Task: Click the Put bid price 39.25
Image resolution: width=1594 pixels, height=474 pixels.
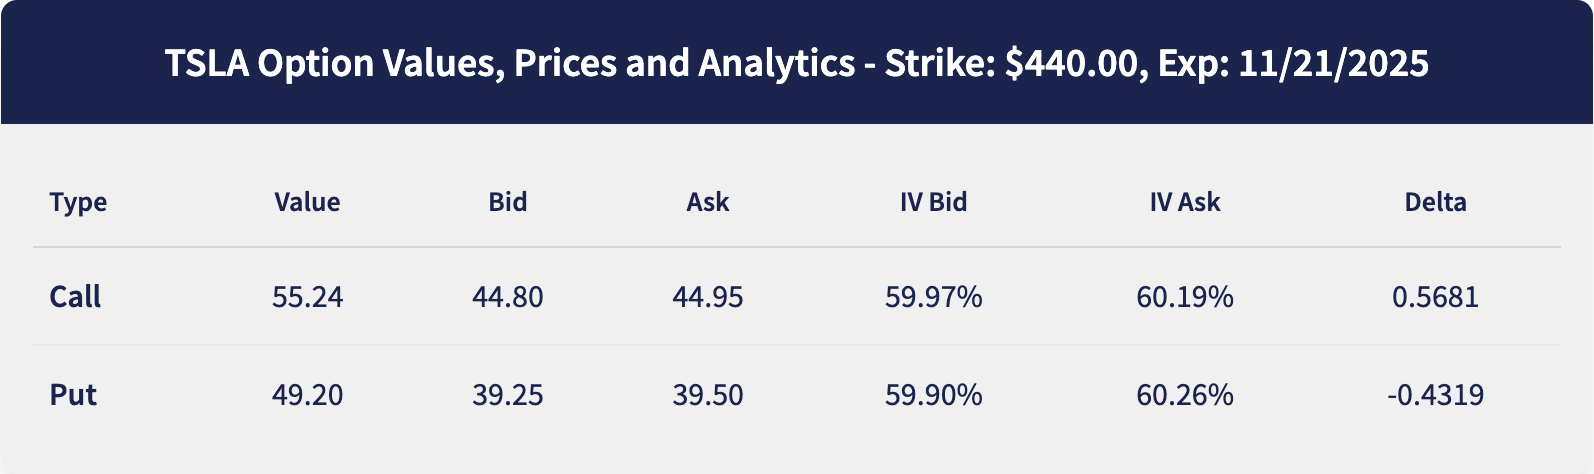Action: [507, 394]
